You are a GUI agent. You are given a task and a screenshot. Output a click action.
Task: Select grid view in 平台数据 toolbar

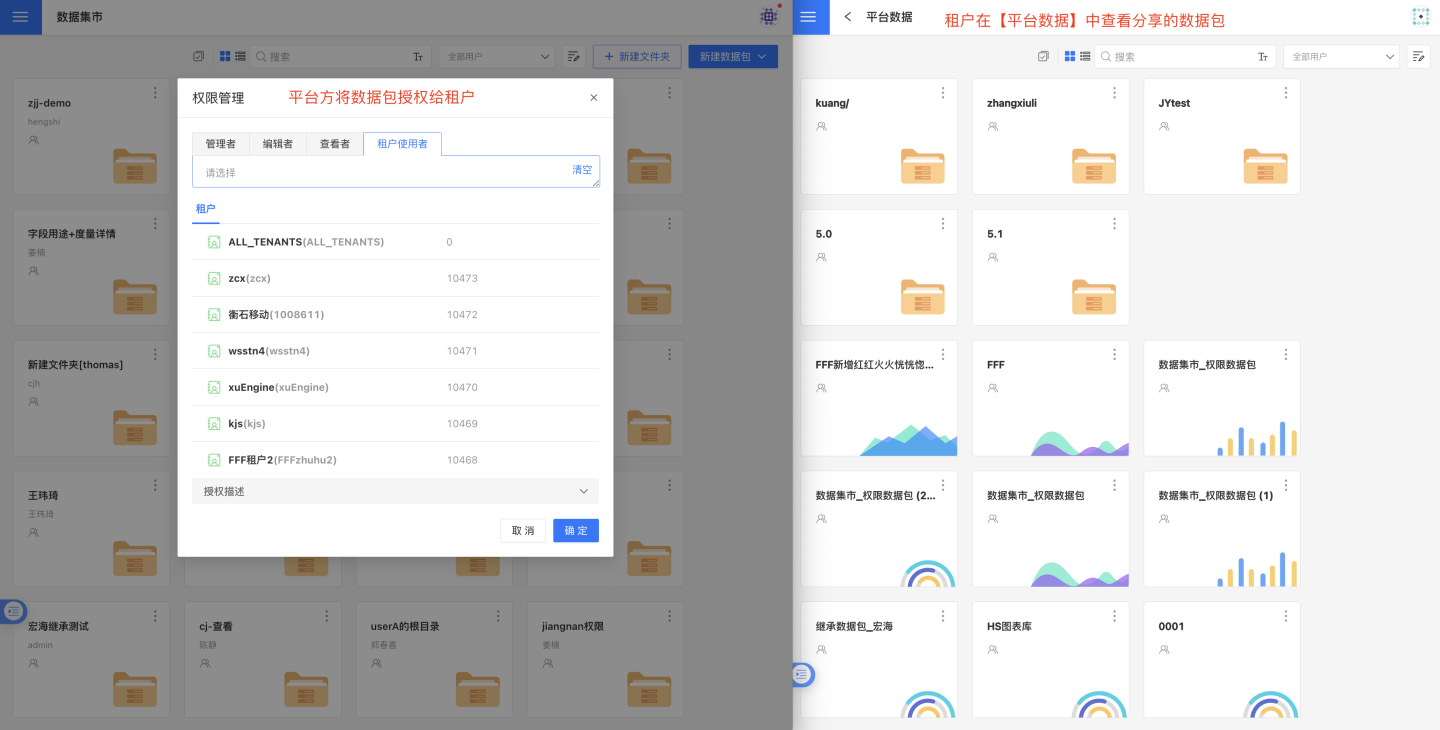(x=1070, y=57)
